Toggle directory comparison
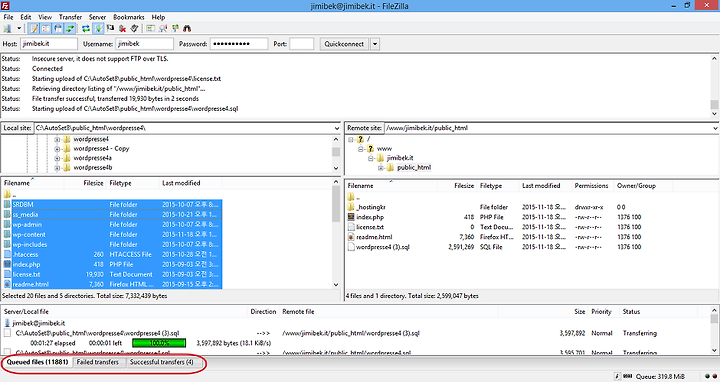The height and width of the screenshot is (382, 720). (x=163, y=28)
